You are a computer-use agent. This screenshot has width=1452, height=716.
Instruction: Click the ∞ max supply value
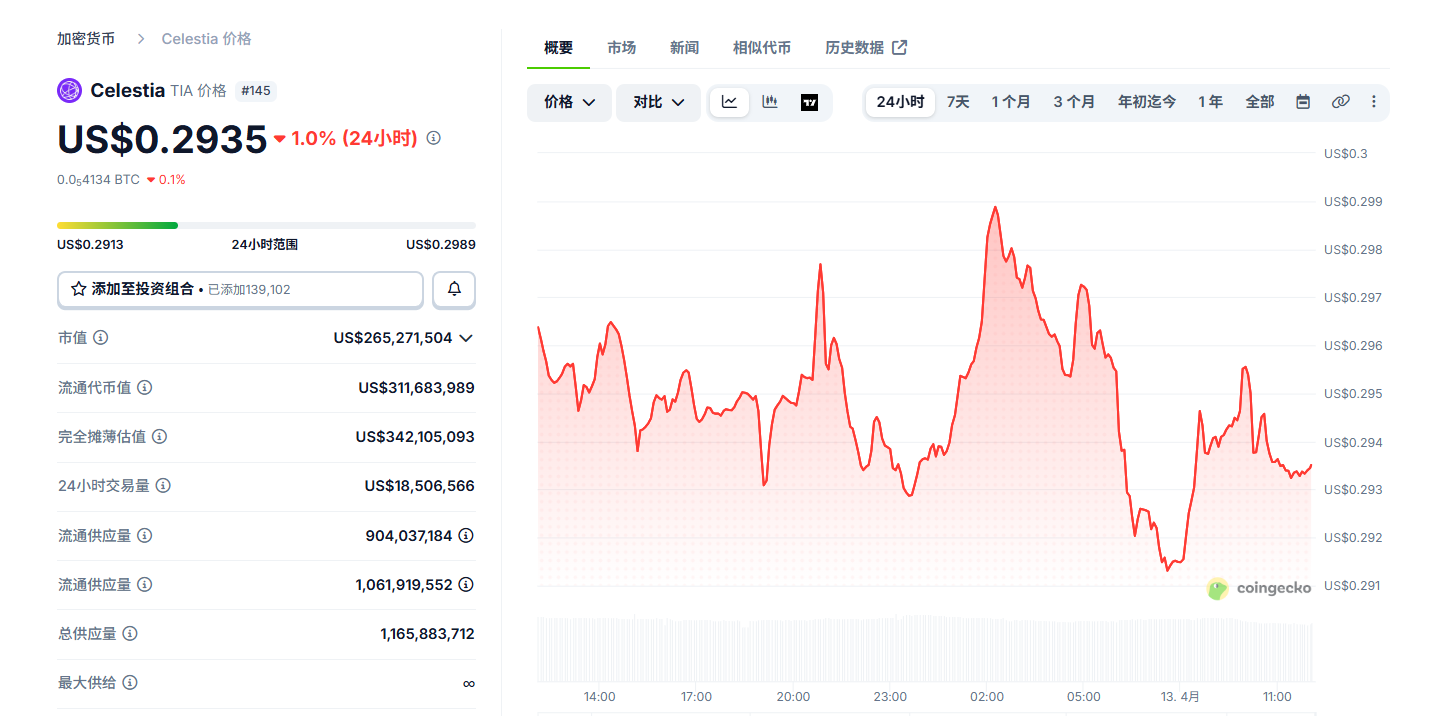pyautogui.click(x=468, y=683)
